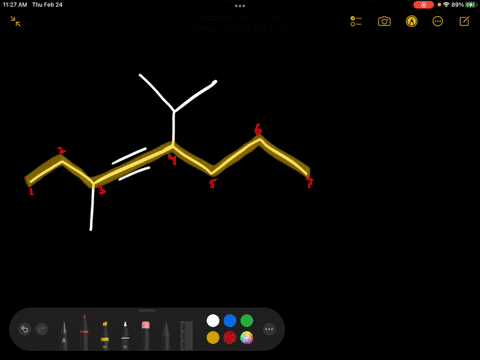Tap the three dots multitasking control at the top
This screenshot has height=360, width=480.
coord(240,6)
